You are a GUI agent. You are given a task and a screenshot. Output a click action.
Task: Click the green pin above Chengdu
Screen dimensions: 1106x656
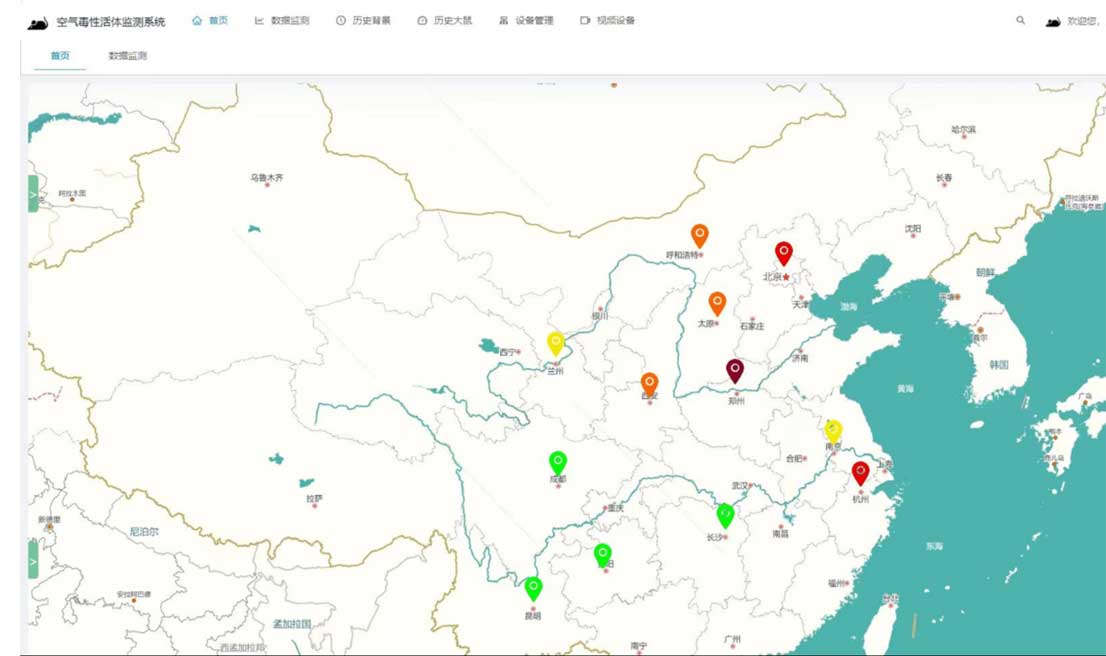(x=558, y=461)
